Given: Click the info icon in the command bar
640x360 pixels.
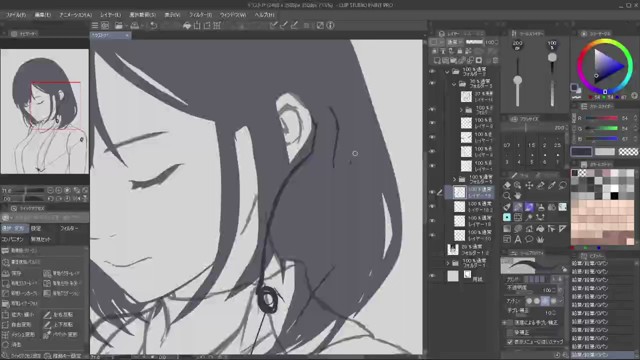Looking at the screenshot, I should pos(330,25).
